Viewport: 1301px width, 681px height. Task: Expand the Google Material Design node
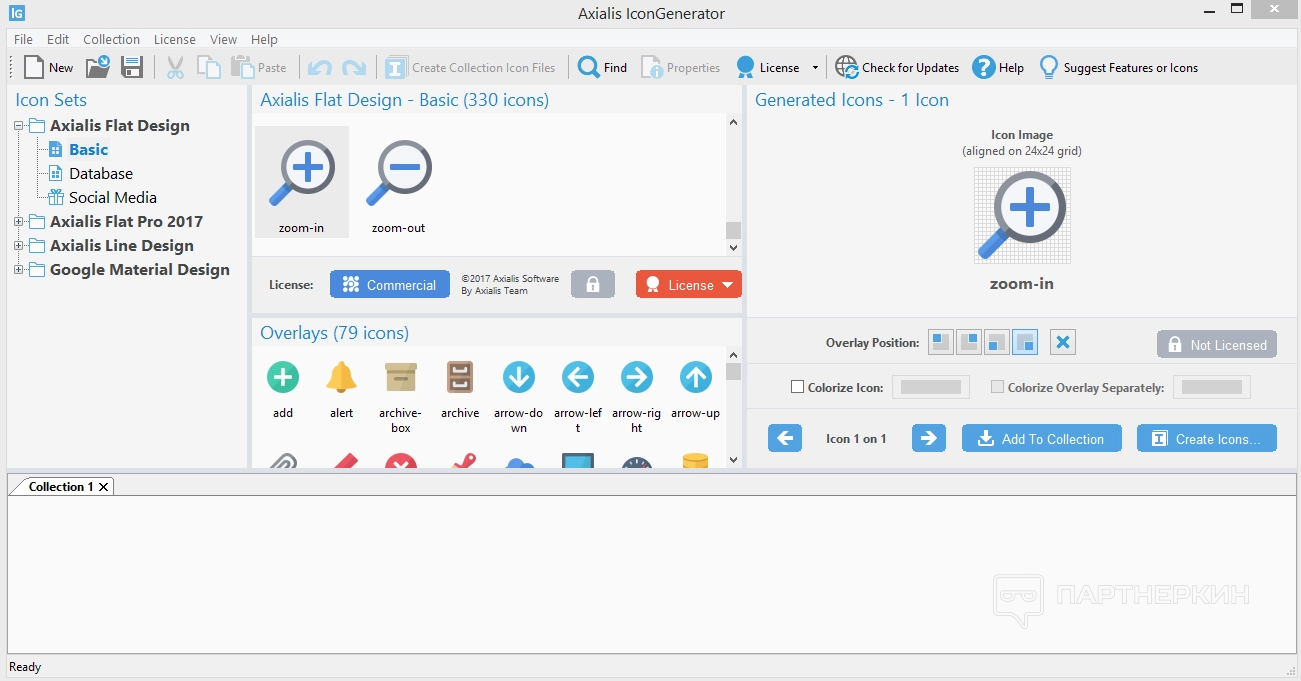[18, 270]
